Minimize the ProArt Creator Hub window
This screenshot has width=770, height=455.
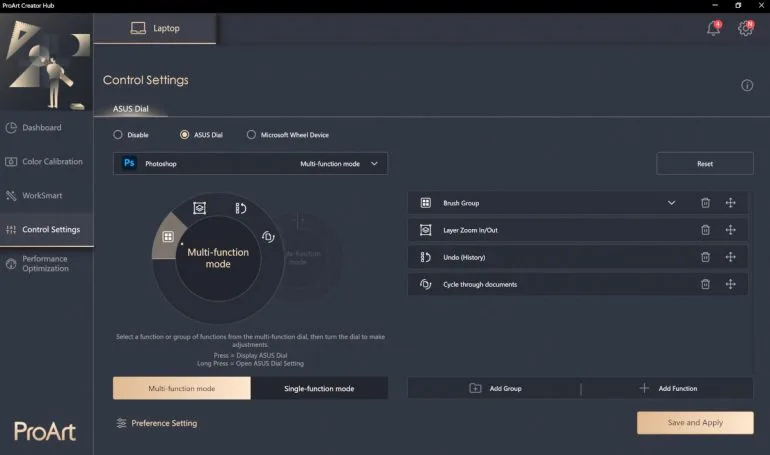coord(715,5)
